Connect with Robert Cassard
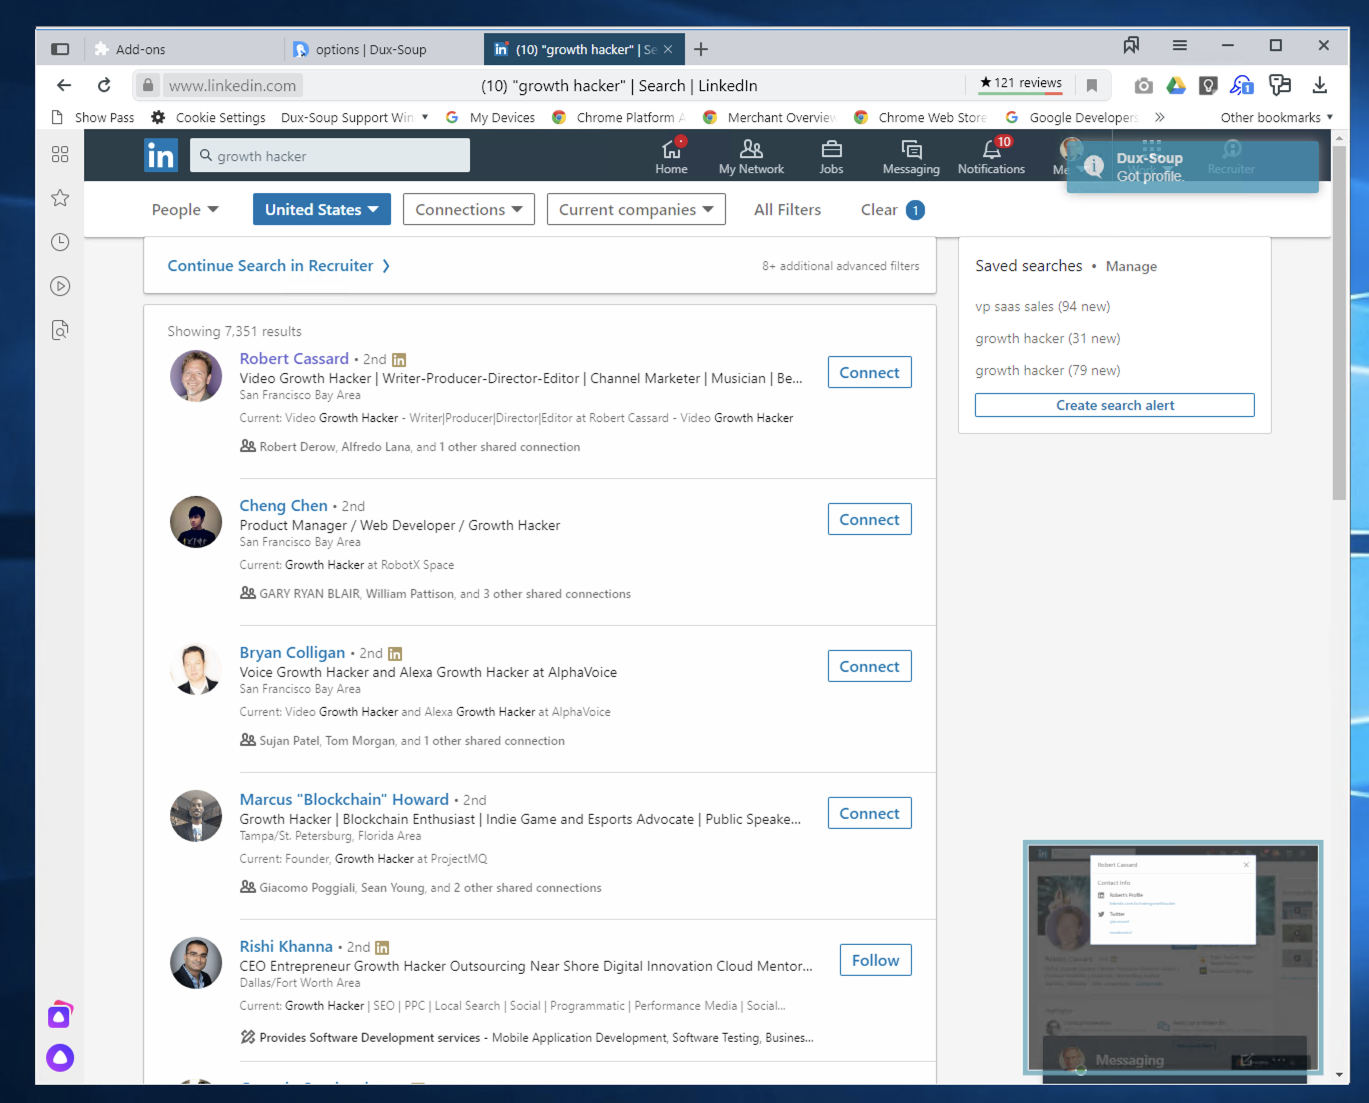Viewport: 1369px width, 1103px height. click(869, 372)
